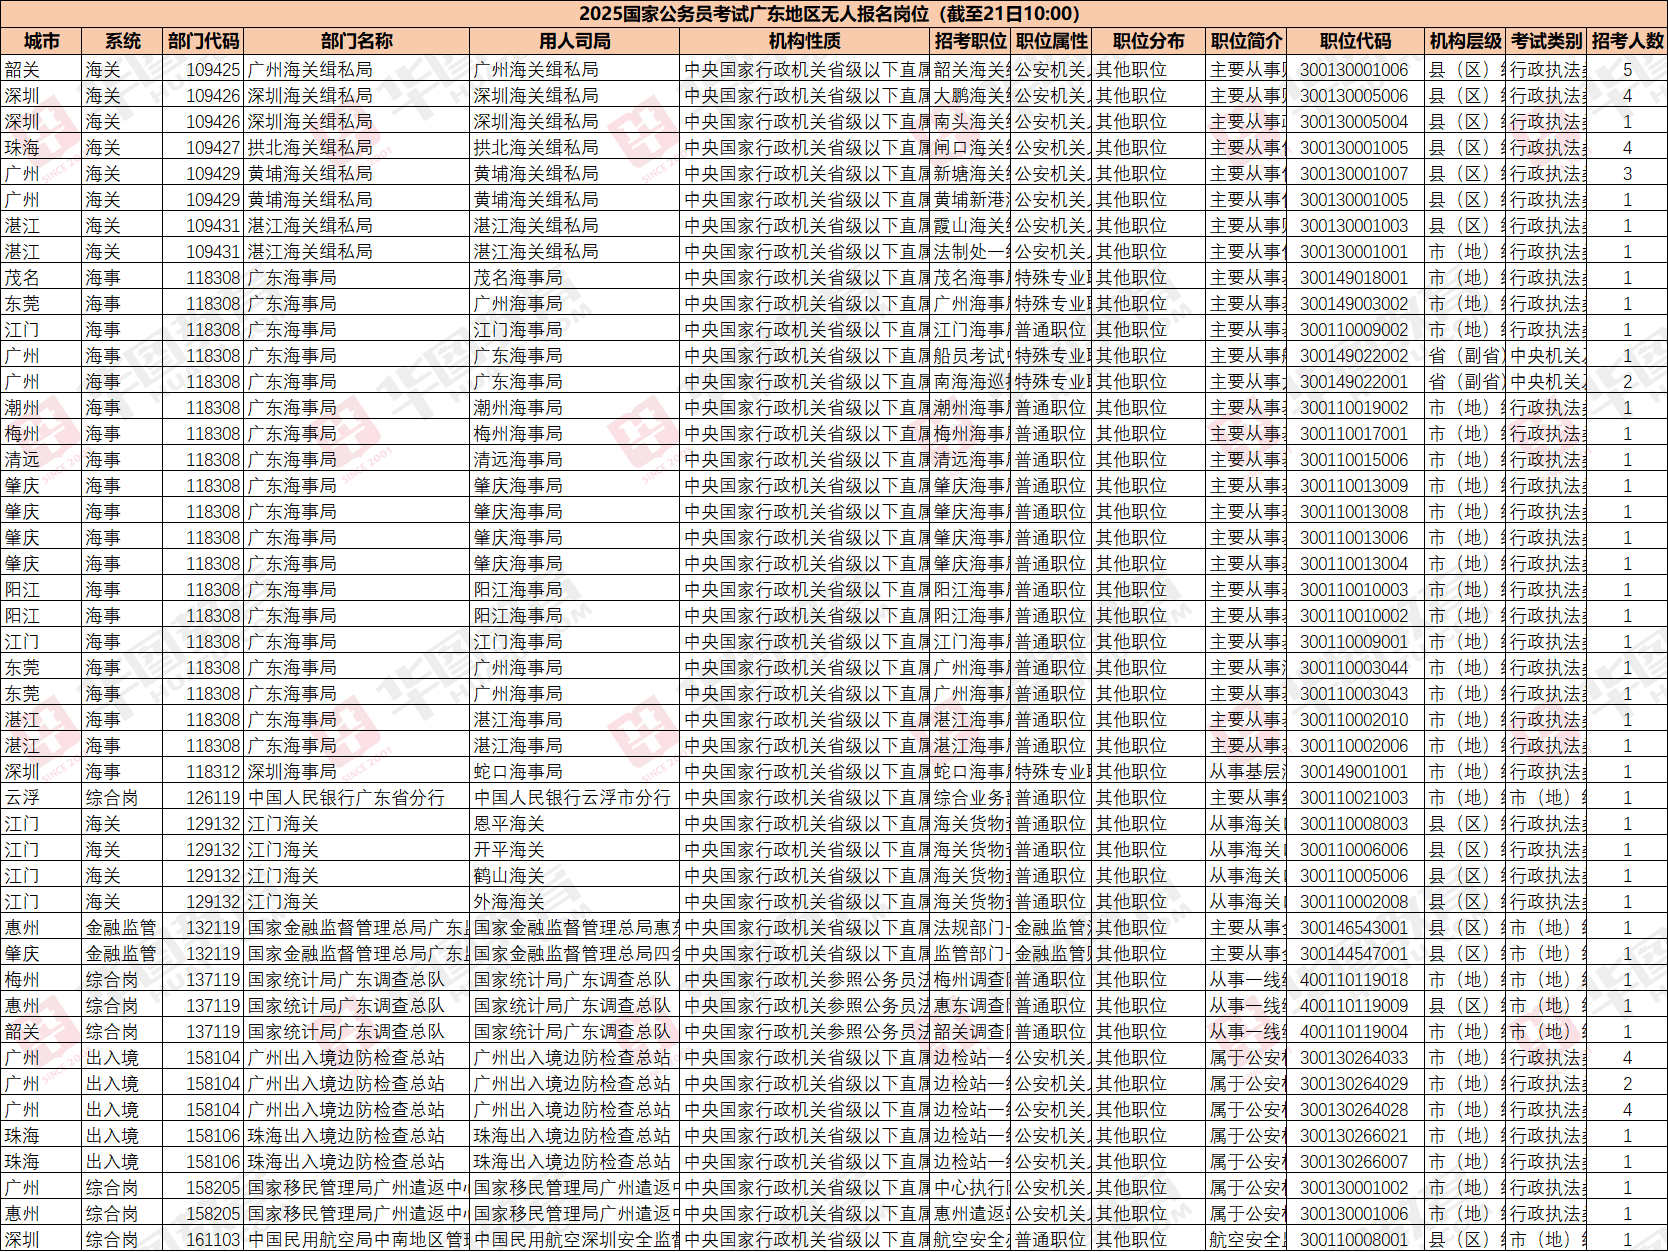Select the 机构层级 header cell
This screenshot has width=1668, height=1252.
pyautogui.click(x=1465, y=41)
